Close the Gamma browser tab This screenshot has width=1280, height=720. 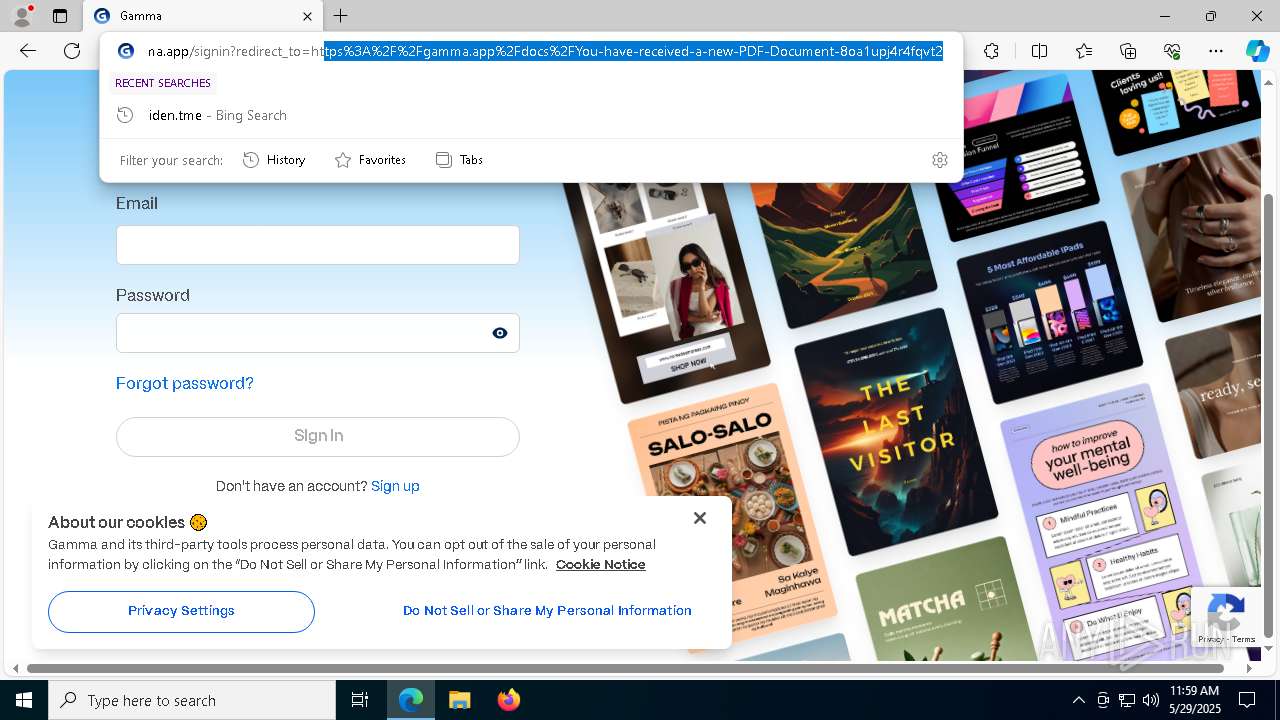click(307, 16)
